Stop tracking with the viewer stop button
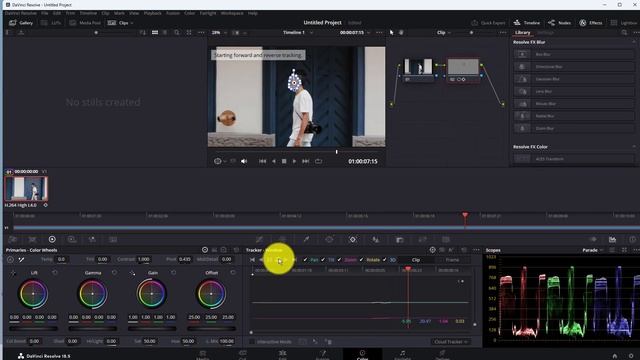Viewport: 640px width, 360px height. (x=284, y=161)
